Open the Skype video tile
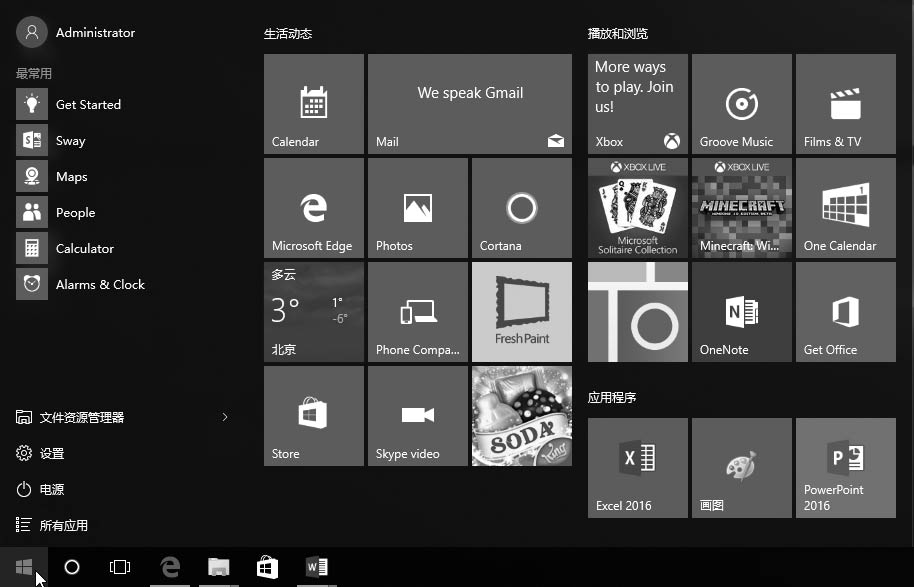Screen dimensions: 914x587 (417, 415)
